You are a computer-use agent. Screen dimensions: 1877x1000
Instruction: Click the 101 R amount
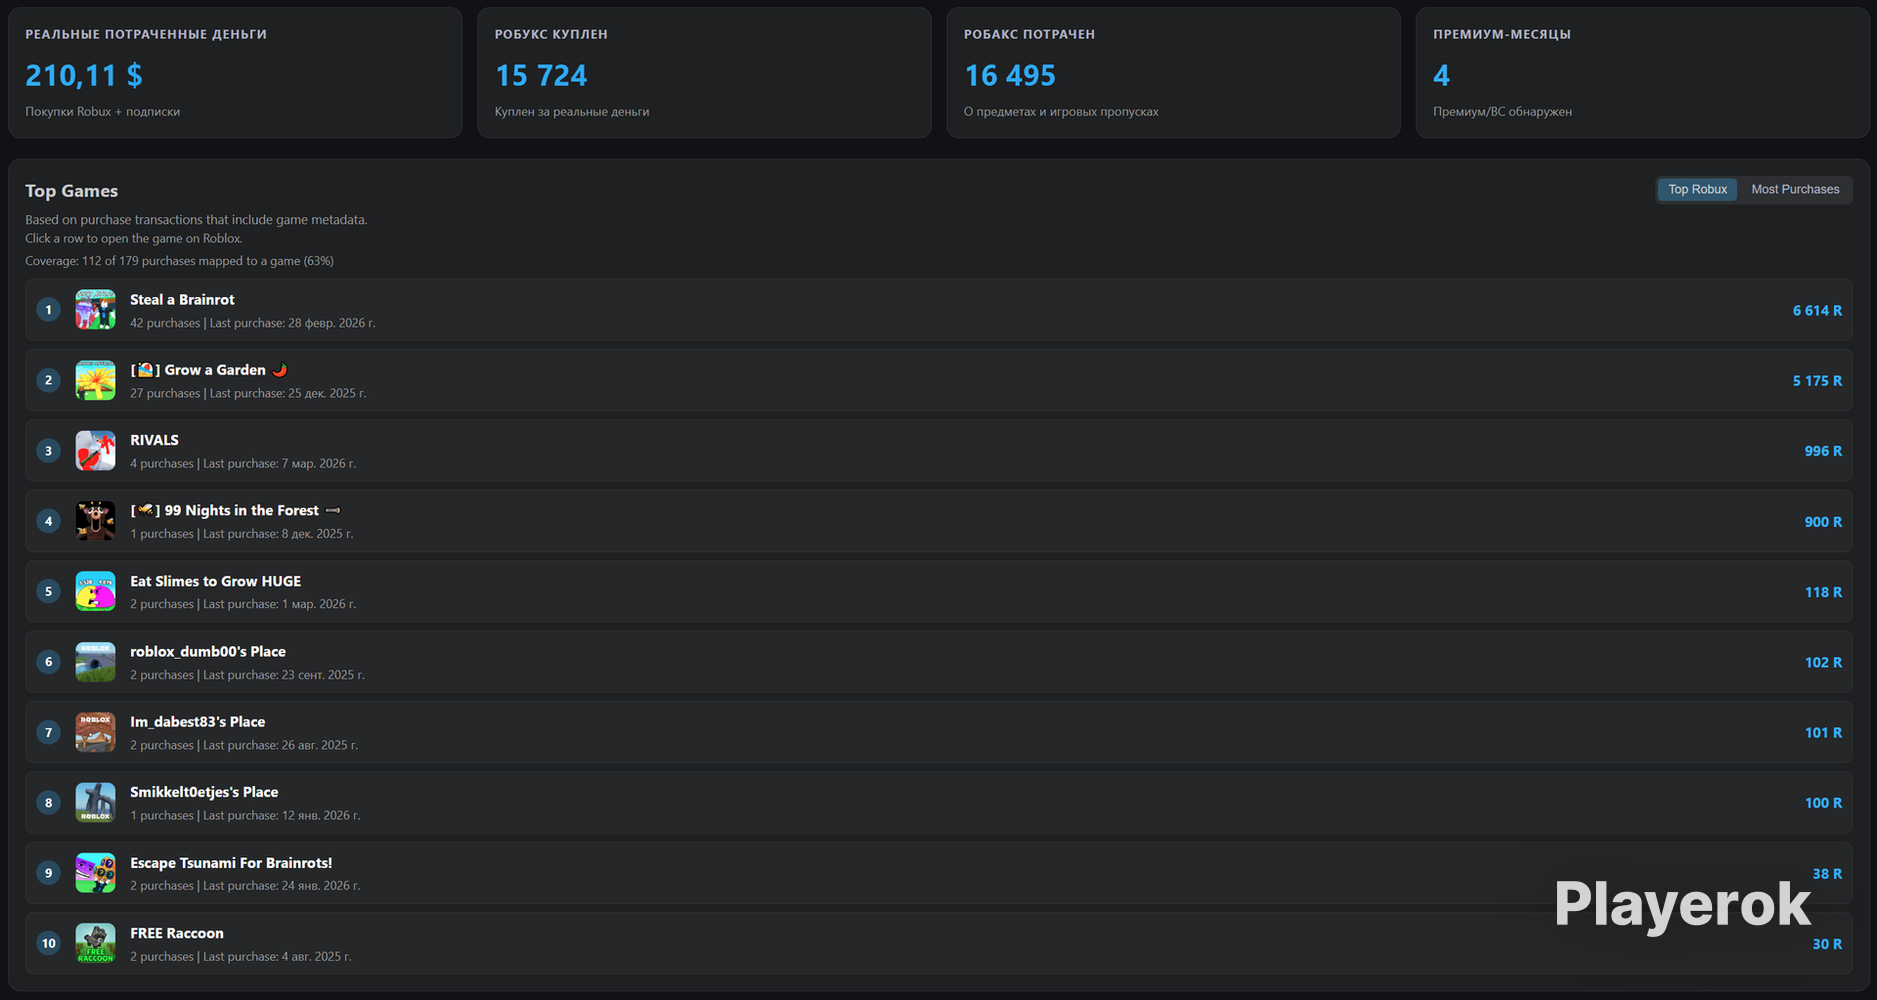pyautogui.click(x=1823, y=733)
